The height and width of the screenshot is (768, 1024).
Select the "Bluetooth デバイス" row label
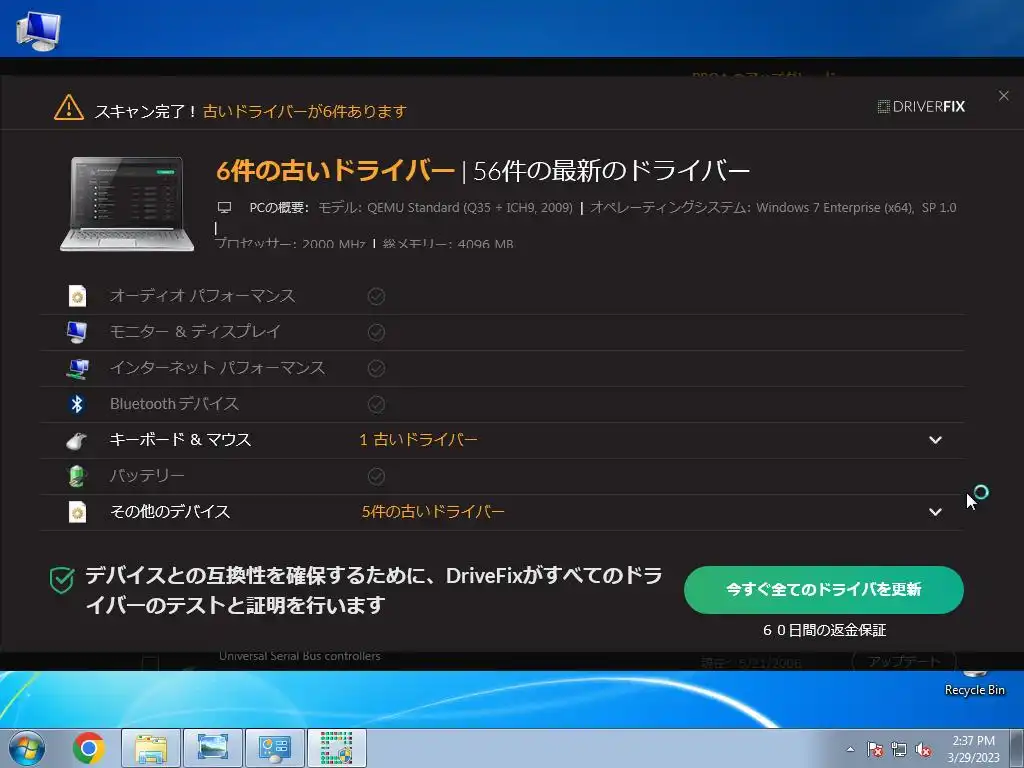174,404
